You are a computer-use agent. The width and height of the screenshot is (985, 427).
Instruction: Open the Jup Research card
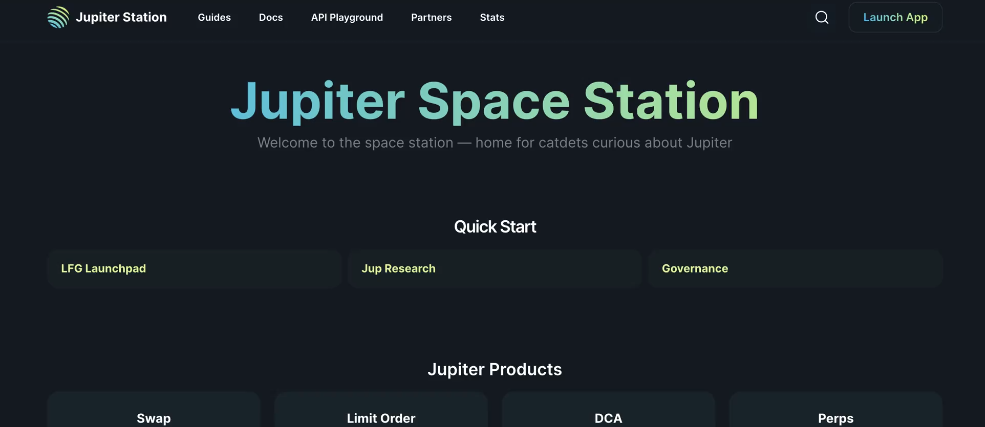click(x=494, y=269)
